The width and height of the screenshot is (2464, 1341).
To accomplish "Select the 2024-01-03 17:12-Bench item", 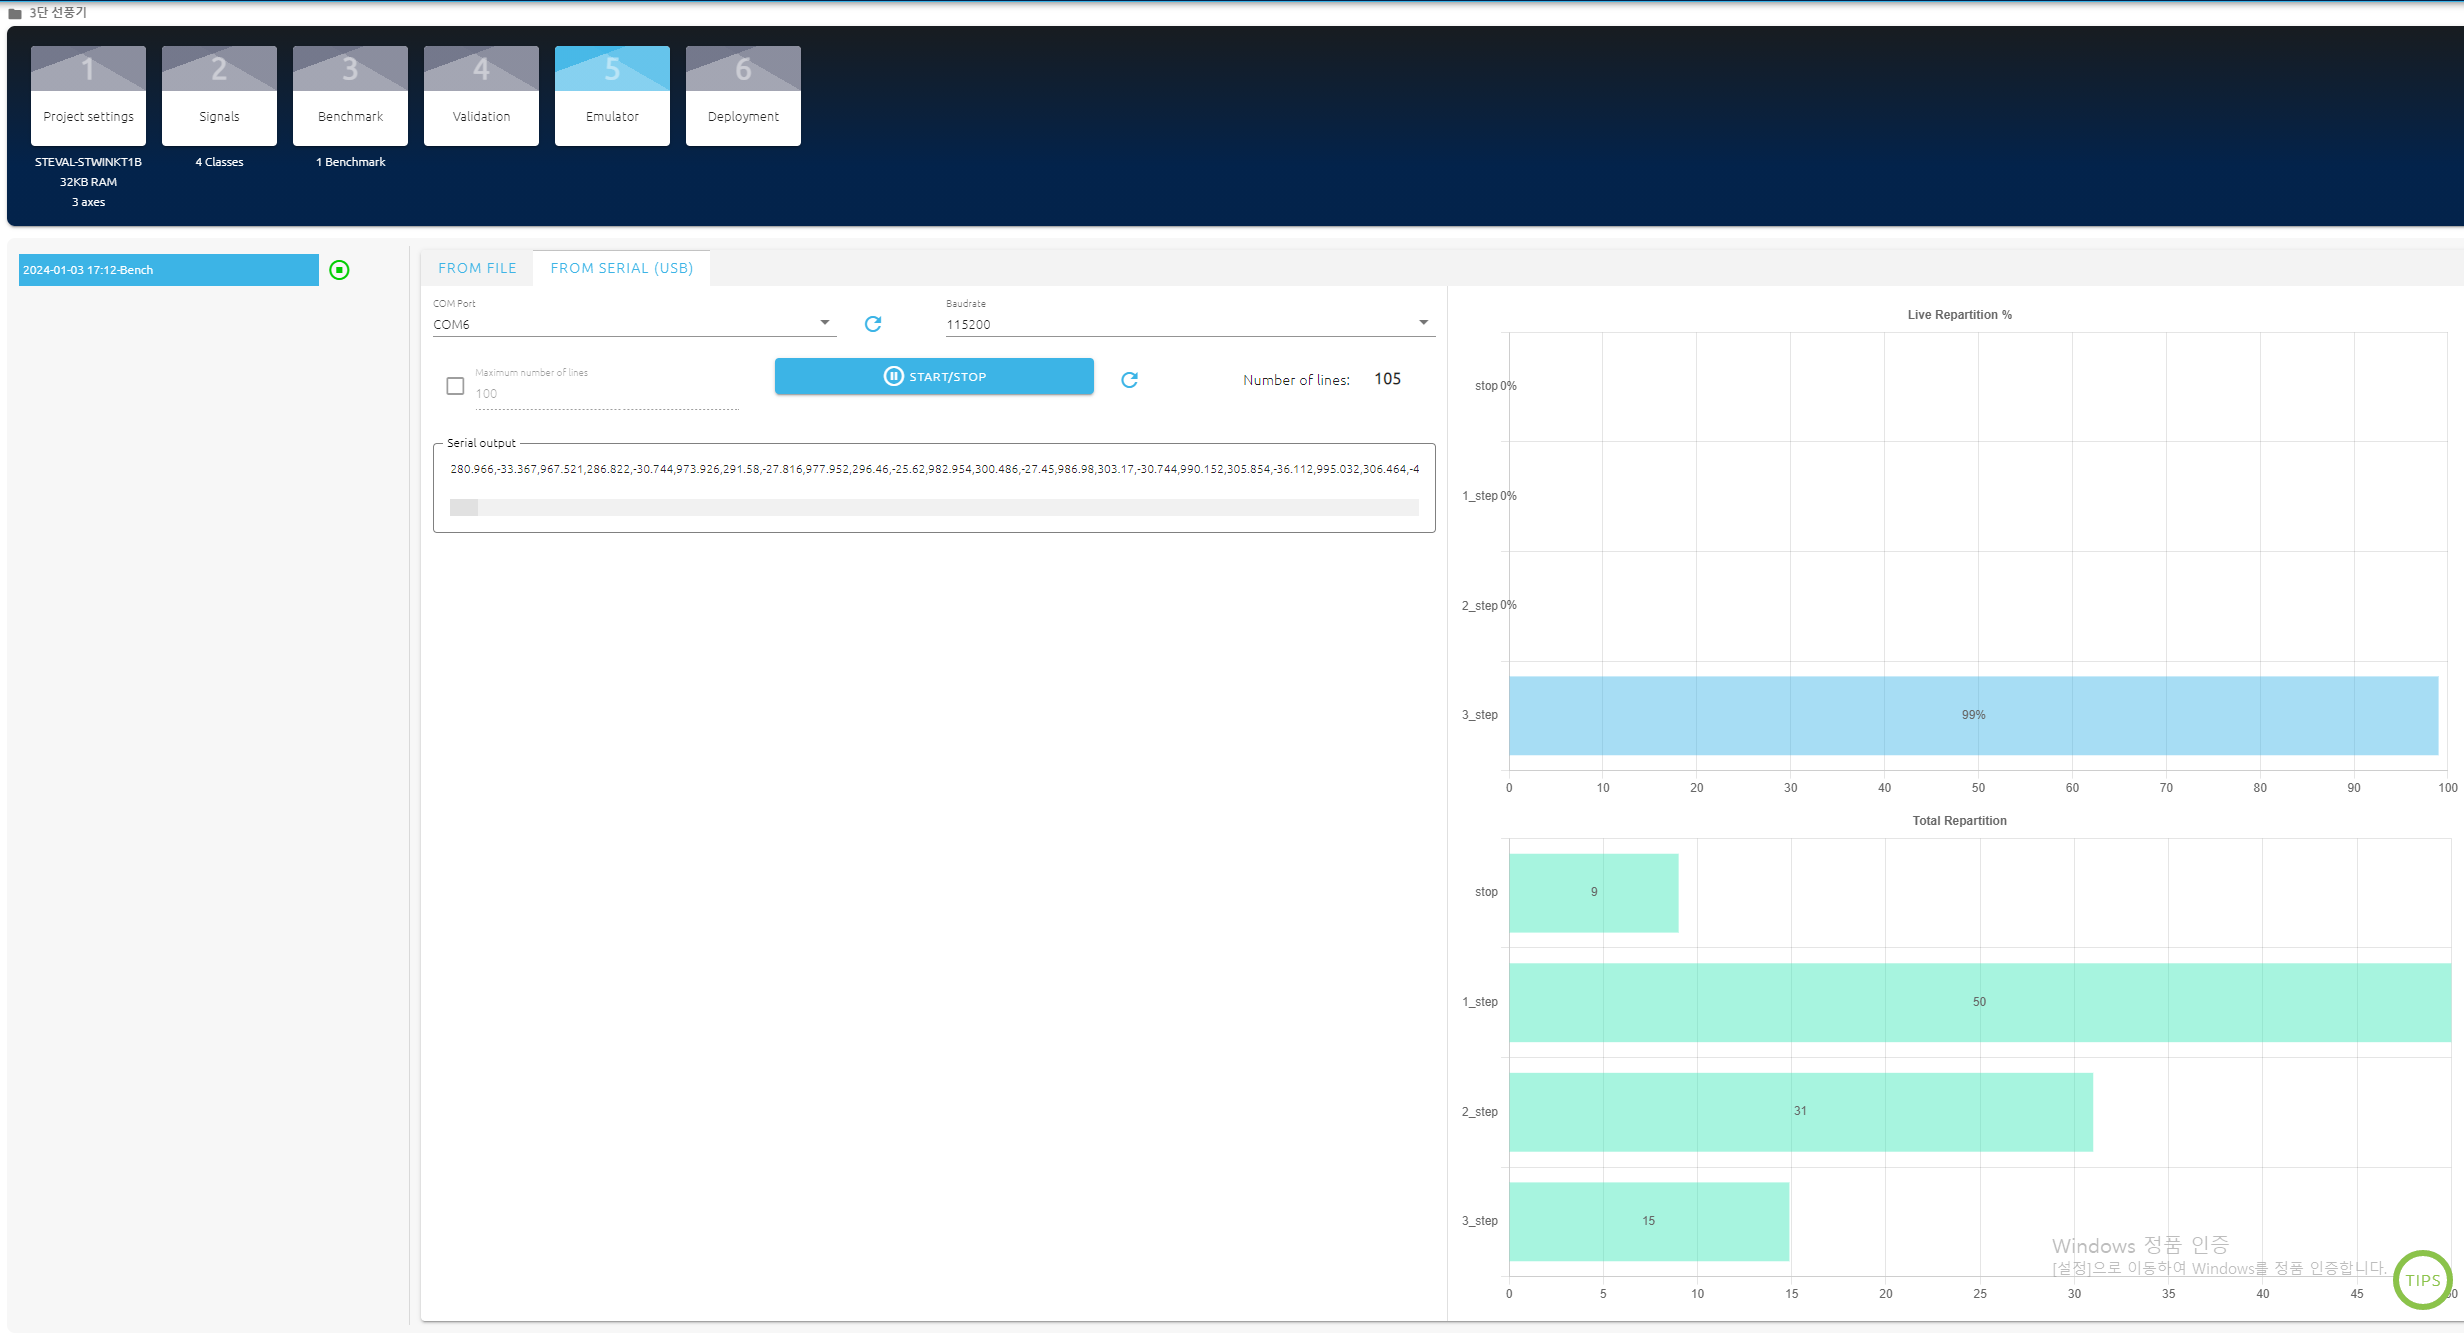I will pyautogui.click(x=168, y=270).
